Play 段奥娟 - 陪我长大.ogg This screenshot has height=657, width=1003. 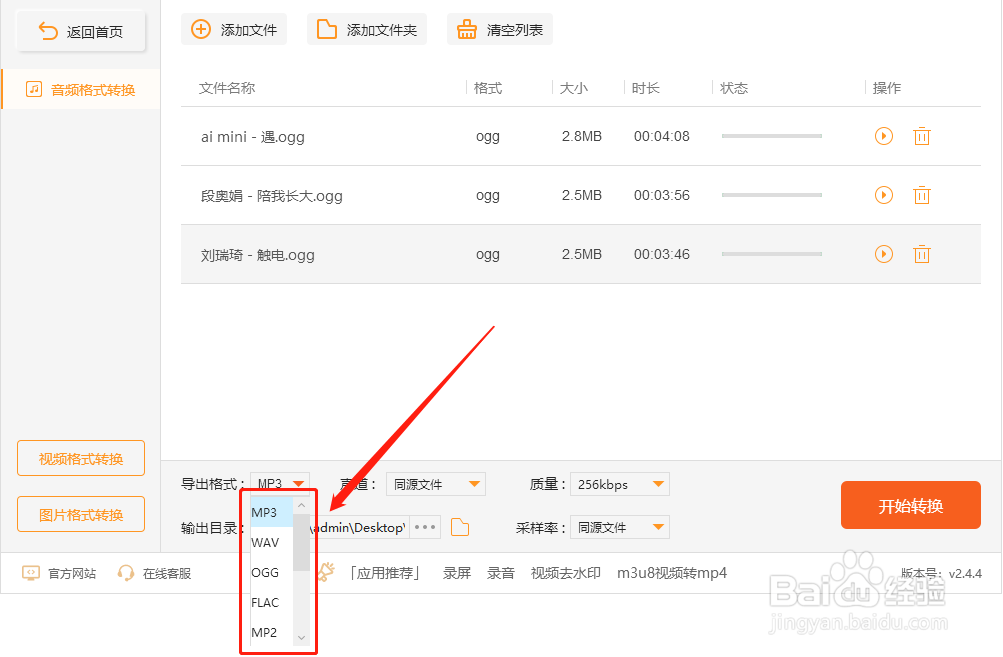pyautogui.click(x=883, y=195)
